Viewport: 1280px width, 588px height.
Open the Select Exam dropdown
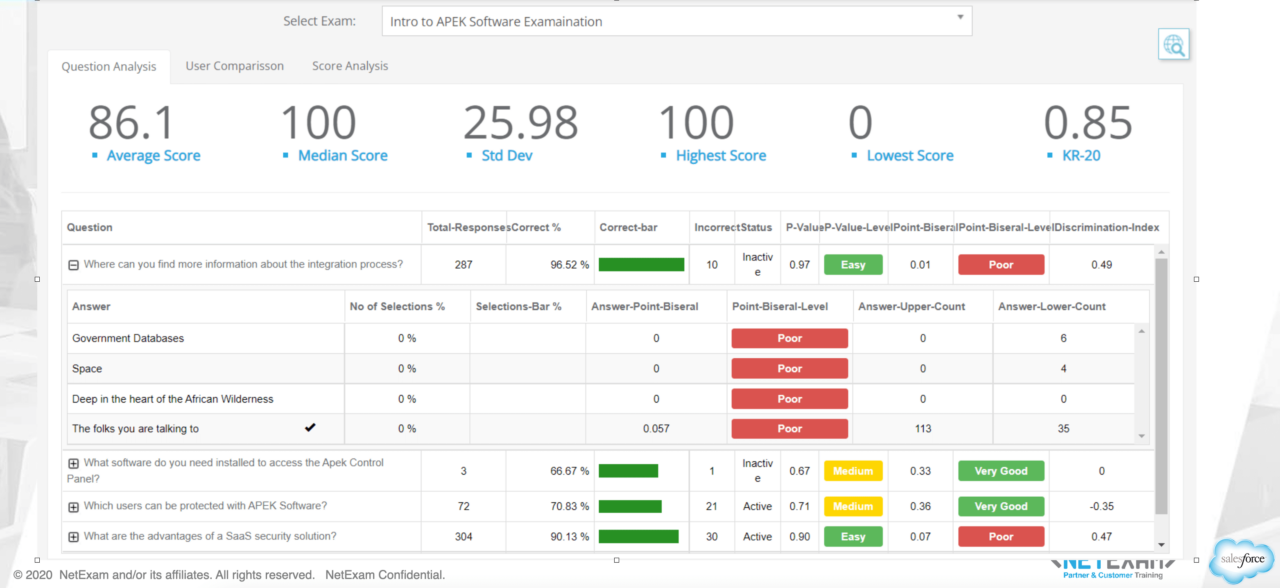(x=676, y=21)
